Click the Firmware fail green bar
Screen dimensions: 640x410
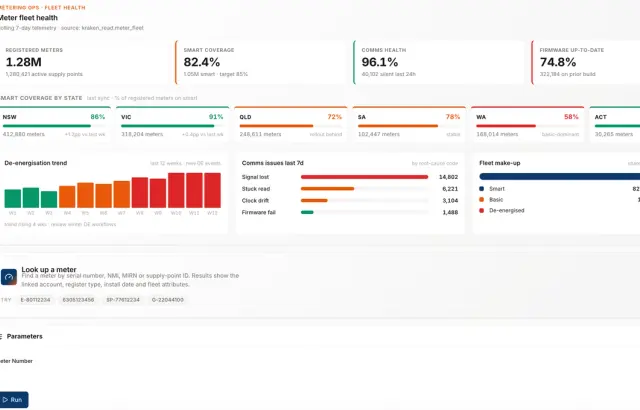pos(307,212)
